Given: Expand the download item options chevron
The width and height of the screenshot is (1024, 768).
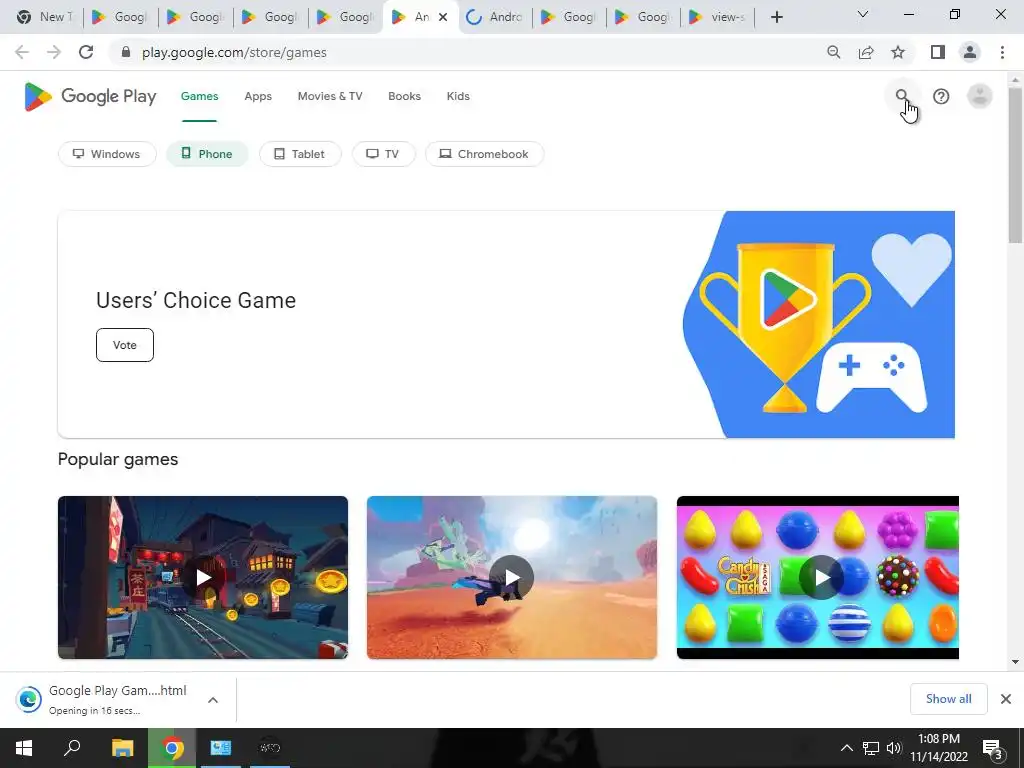Looking at the screenshot, I should point(213,699).
